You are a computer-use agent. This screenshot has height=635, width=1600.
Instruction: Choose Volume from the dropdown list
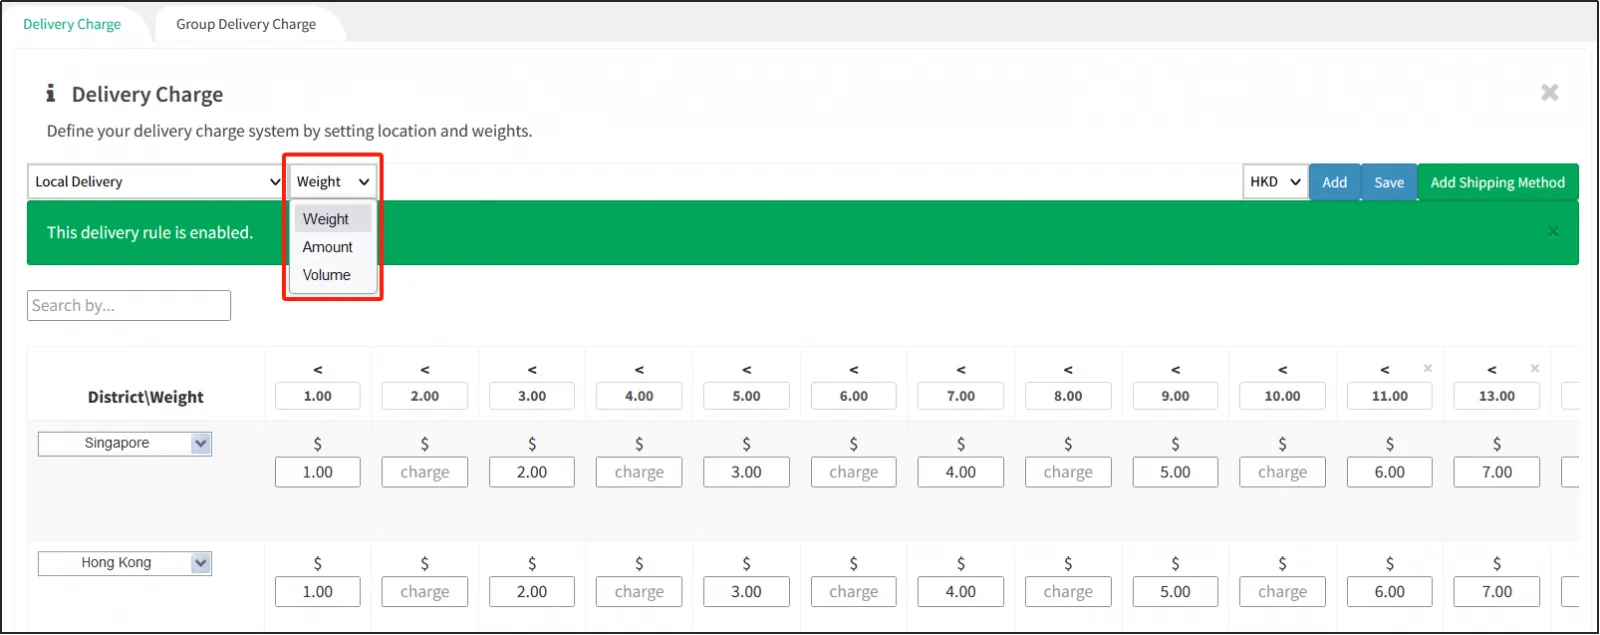coord(327,275)
